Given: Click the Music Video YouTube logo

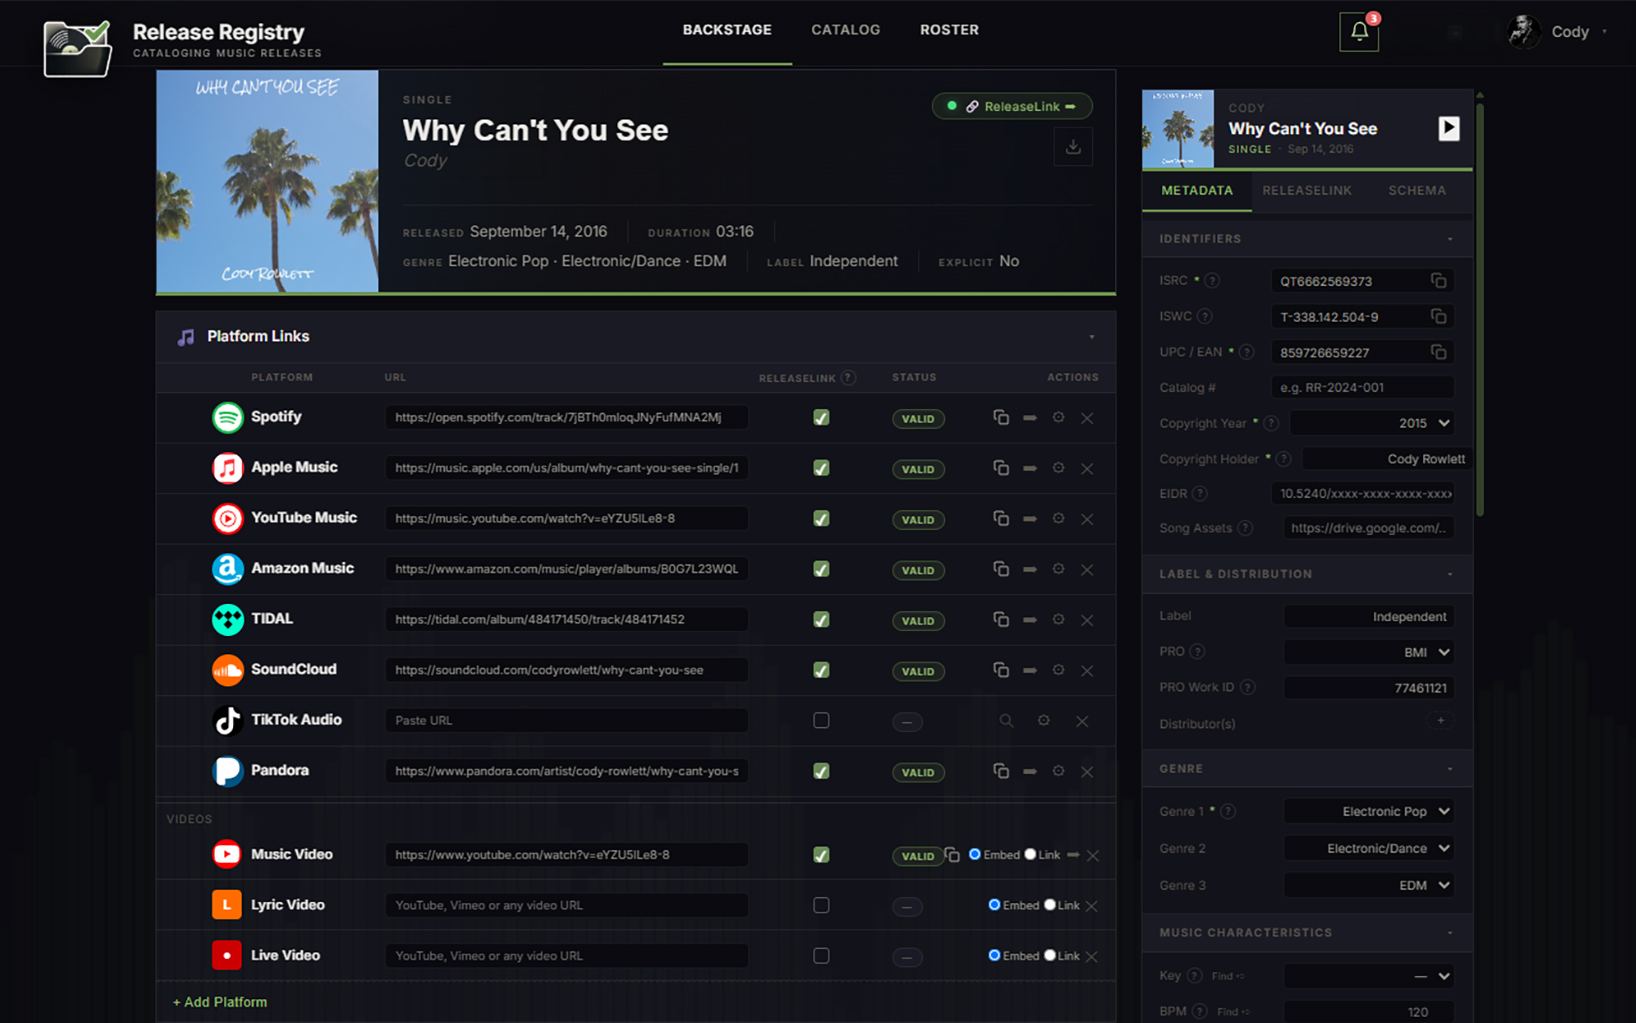Looking at the screenshot, I should pyautogui.click(x=227, y=854).
